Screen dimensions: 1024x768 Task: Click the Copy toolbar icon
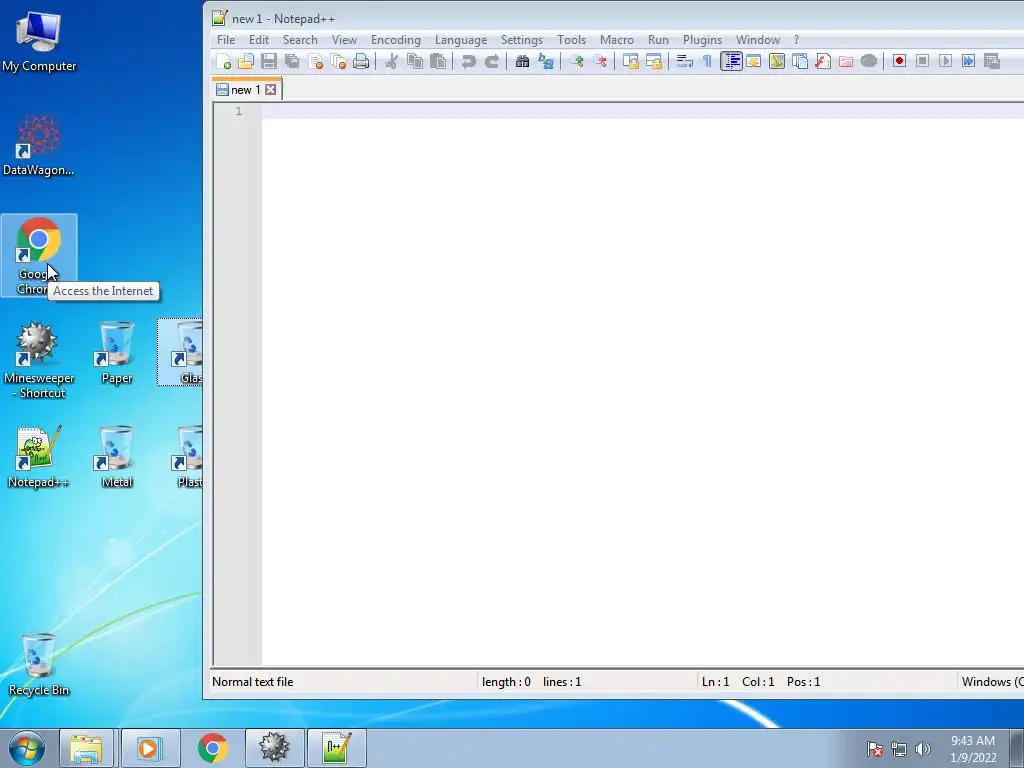[415, 61]
